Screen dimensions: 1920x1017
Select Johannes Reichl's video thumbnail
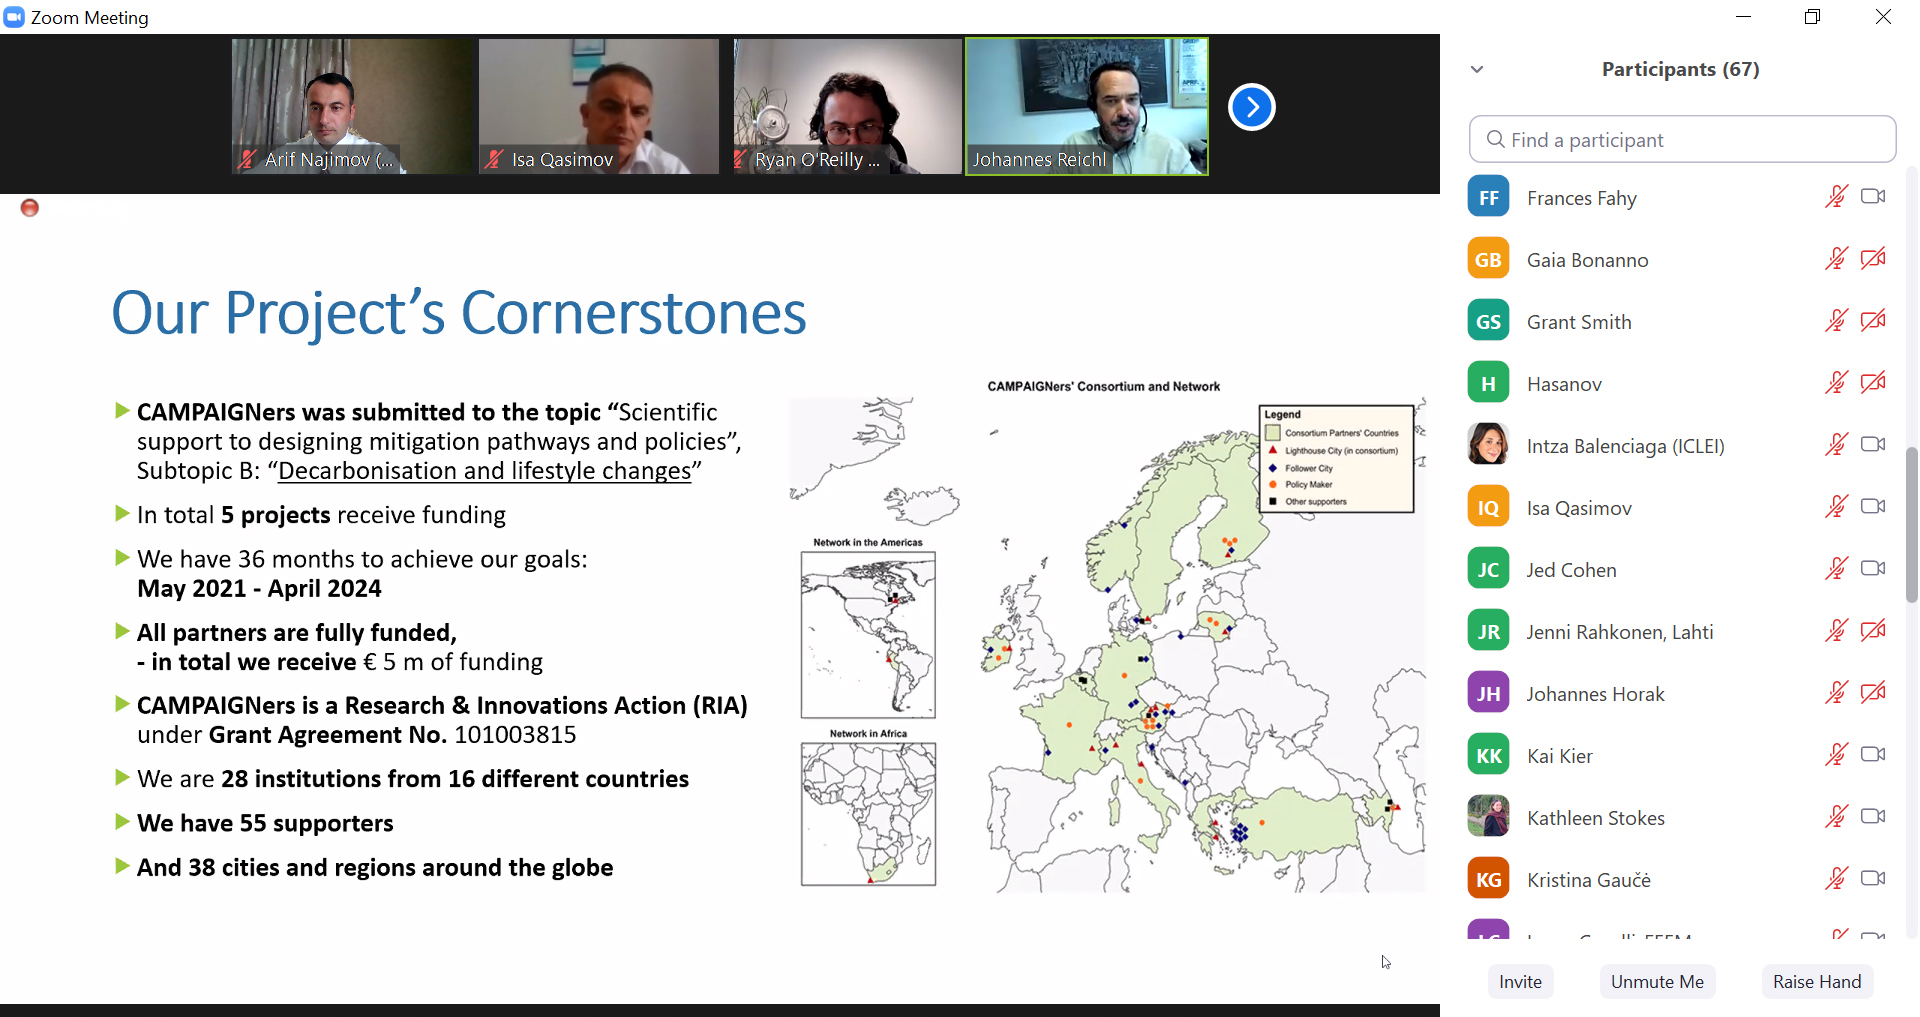coord(1086,107)
